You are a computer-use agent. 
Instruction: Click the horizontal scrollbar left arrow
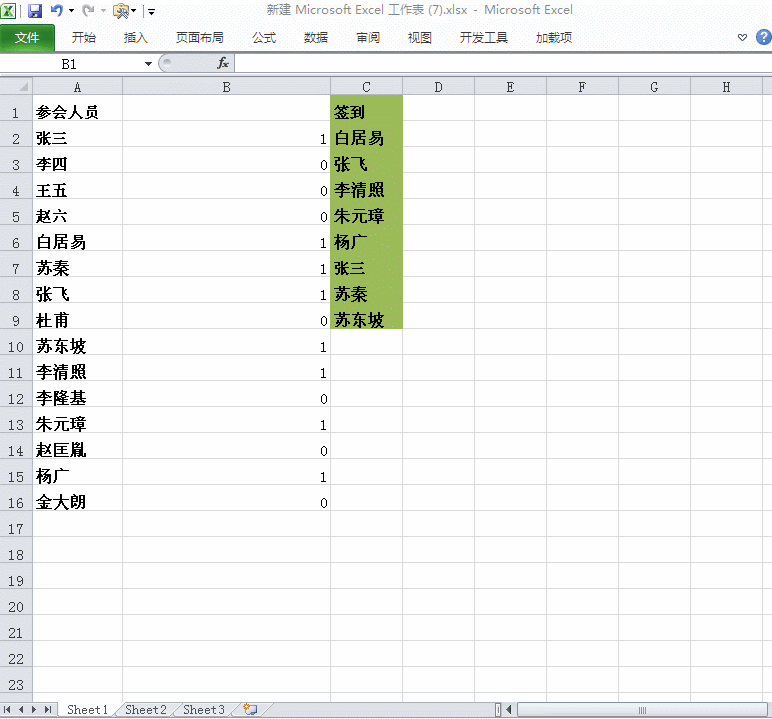[x=509, y=710]
